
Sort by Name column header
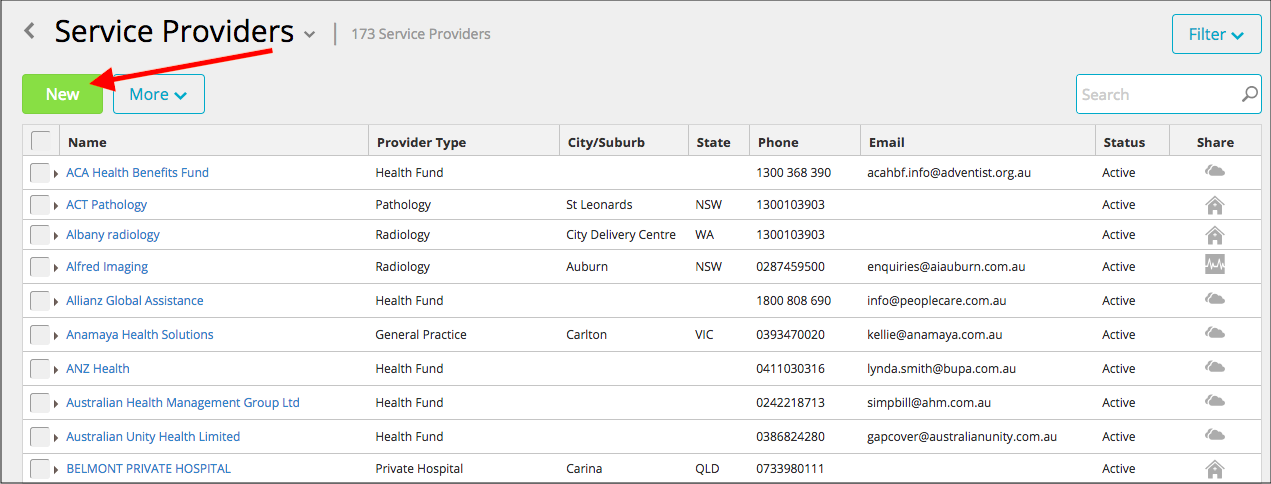click(x=87, y=142)
